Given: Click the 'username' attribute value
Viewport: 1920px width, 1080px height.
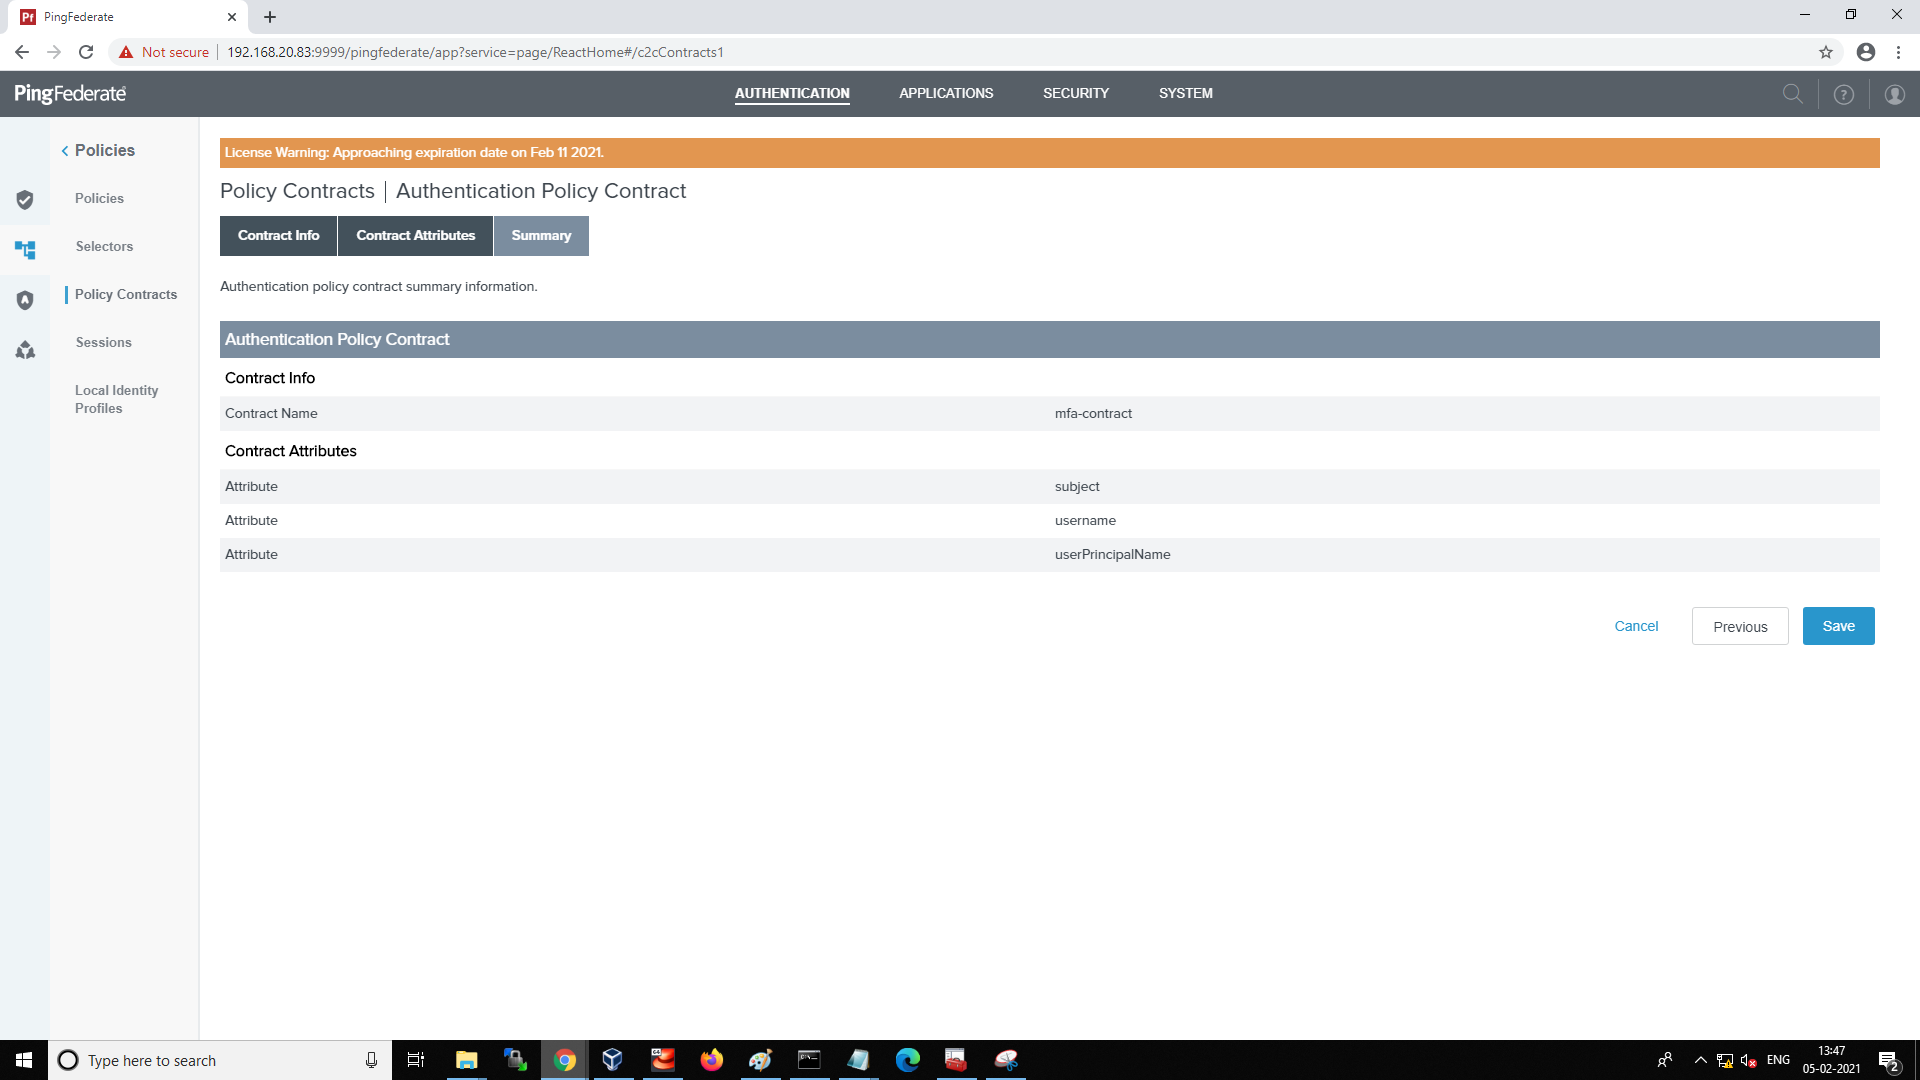Looking at the screenshot, I should (1085, 520).
